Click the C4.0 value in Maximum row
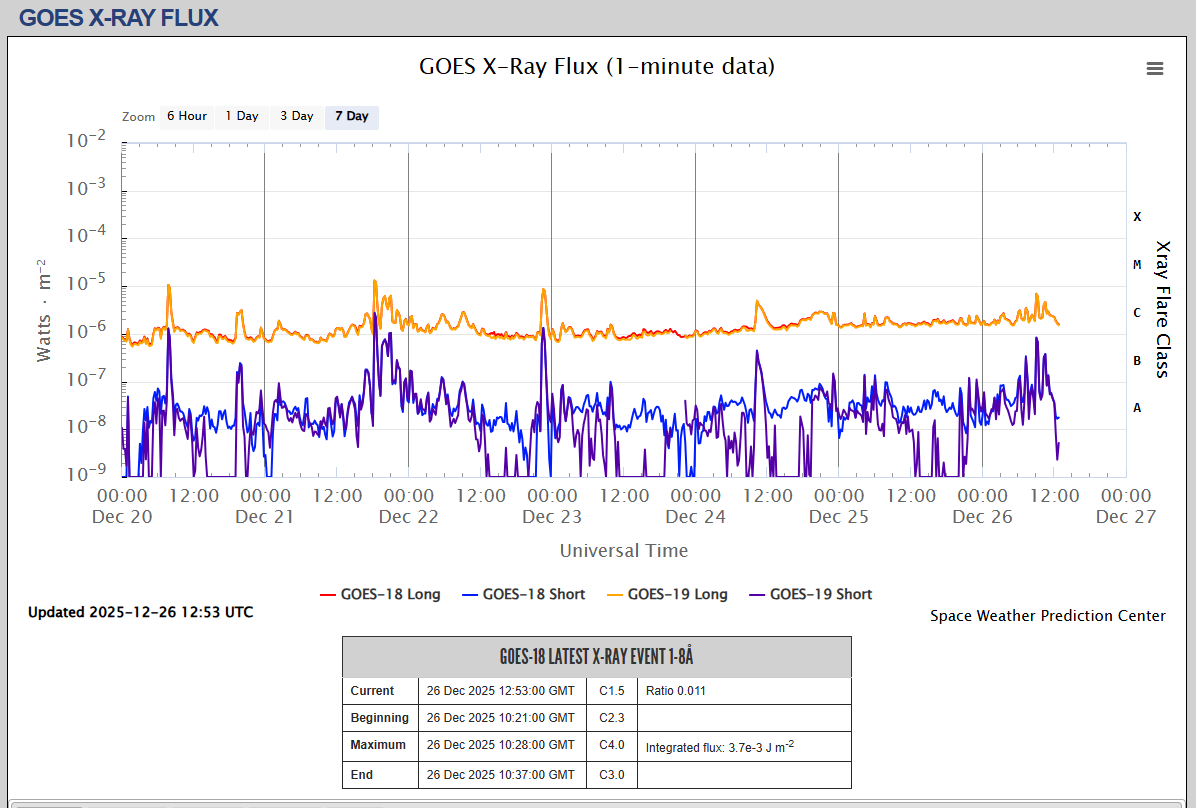 click(x=611, y=745)
